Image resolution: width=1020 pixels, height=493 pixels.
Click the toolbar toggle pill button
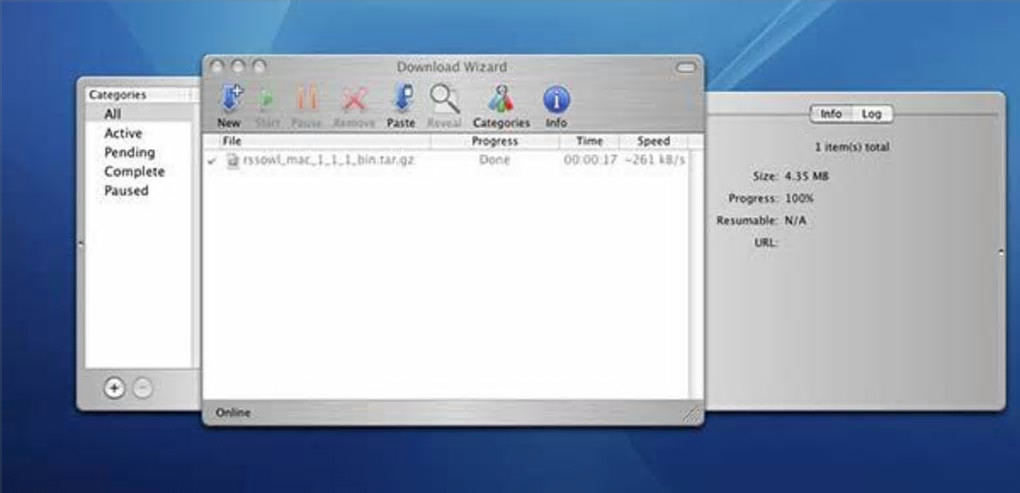pyautogui.click(x=686, y=68)
